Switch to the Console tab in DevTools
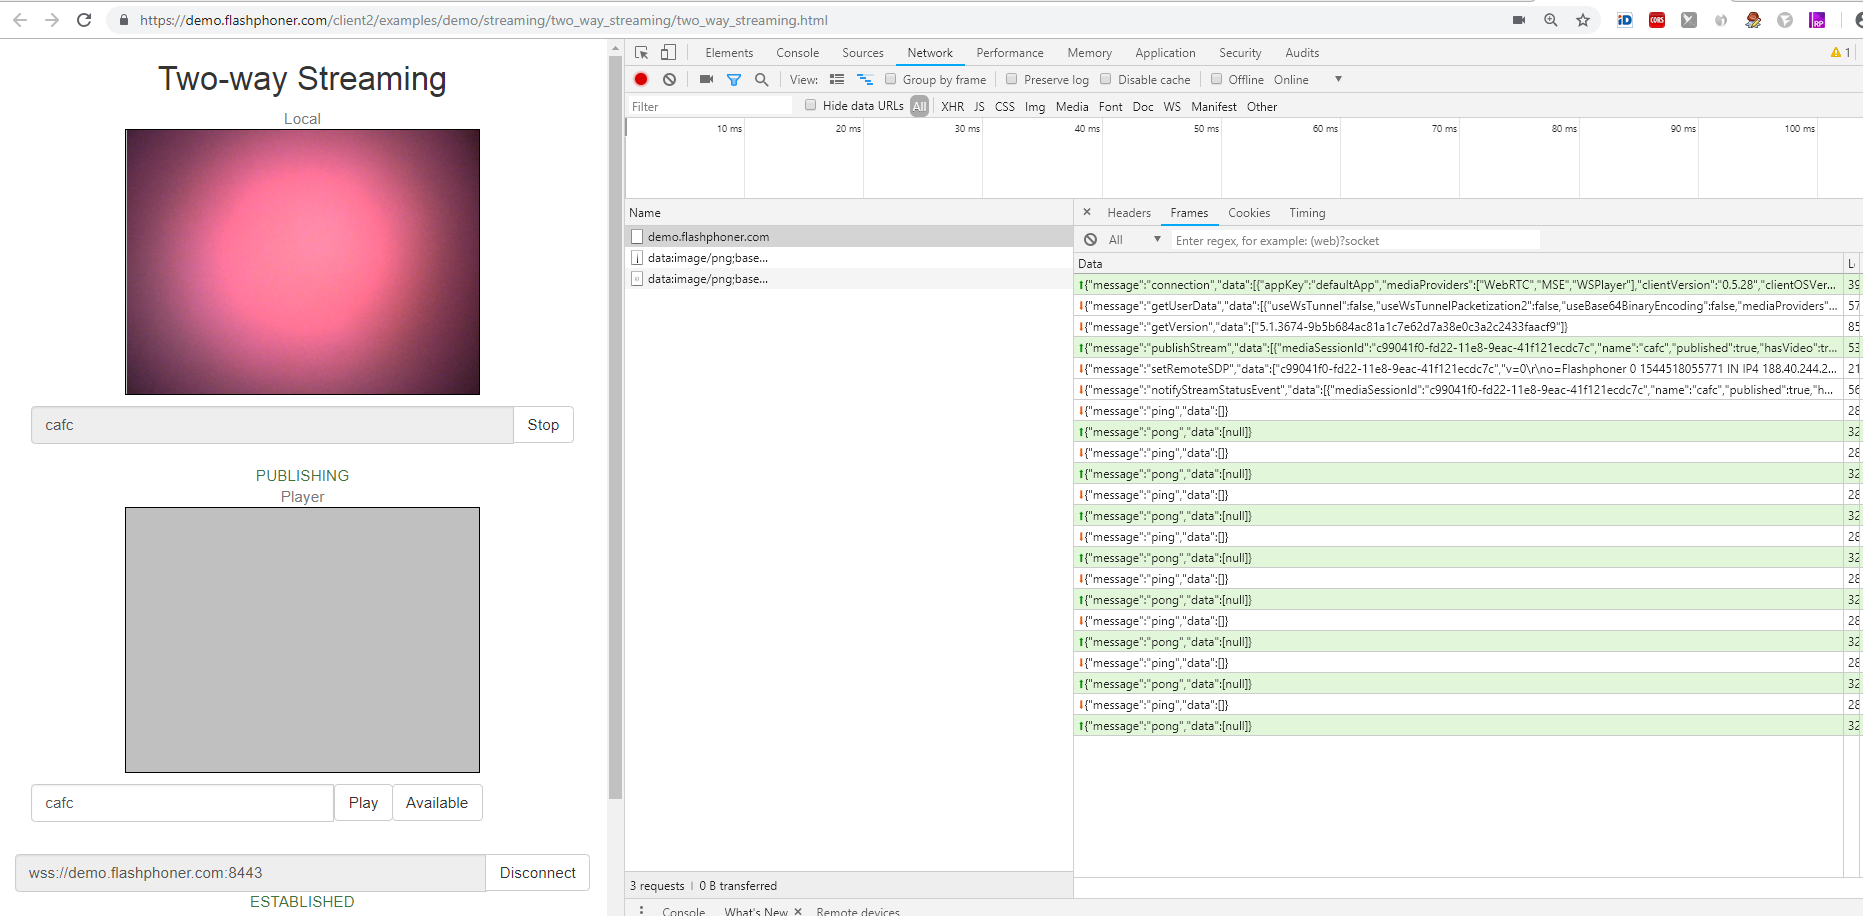Screen dimensions: 1863x916 [797, 53]
